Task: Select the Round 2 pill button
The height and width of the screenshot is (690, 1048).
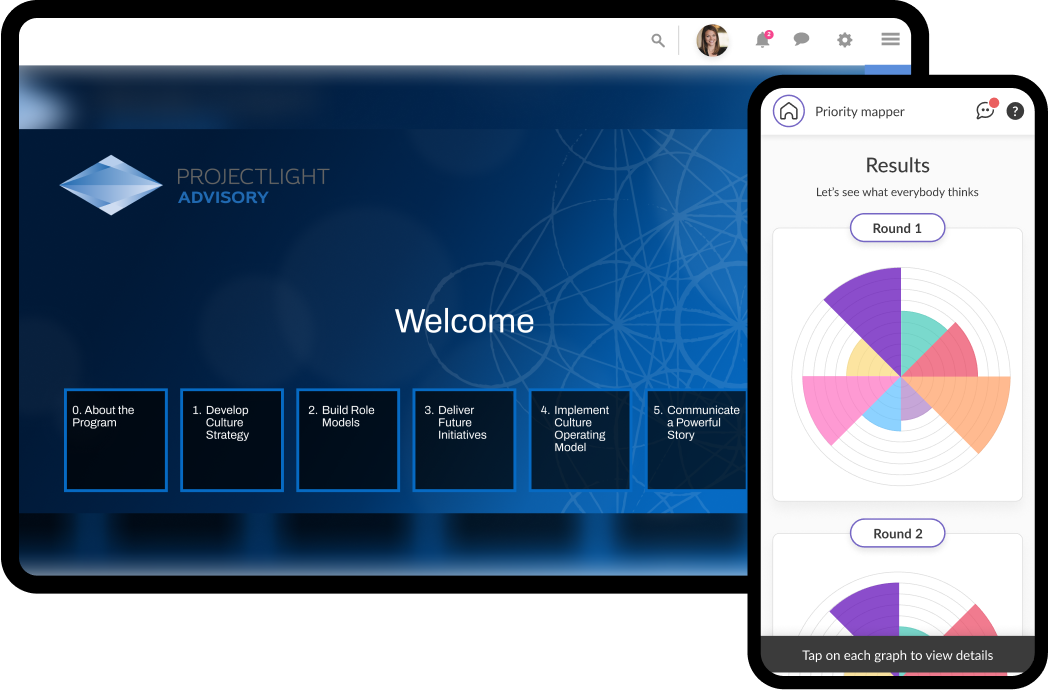Action: (896, 533)
